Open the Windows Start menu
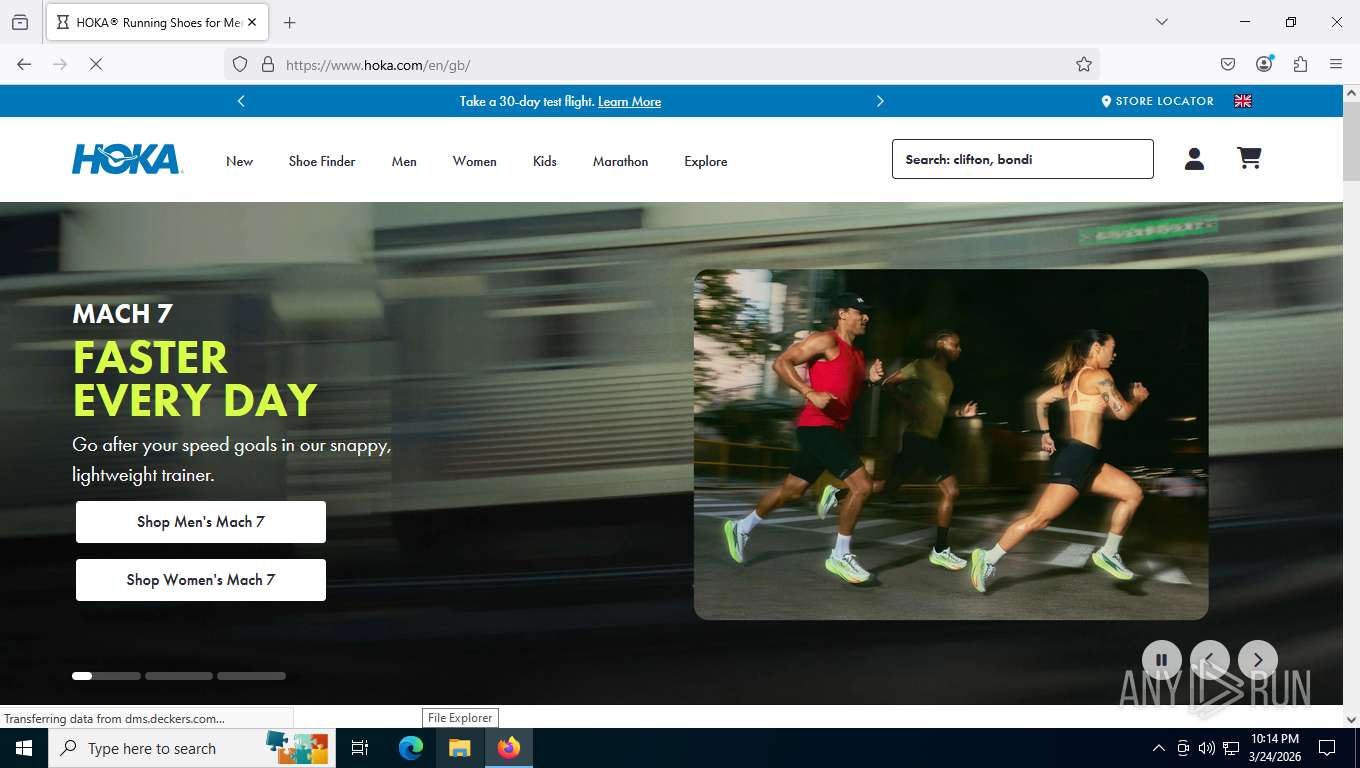 (23, 748)
